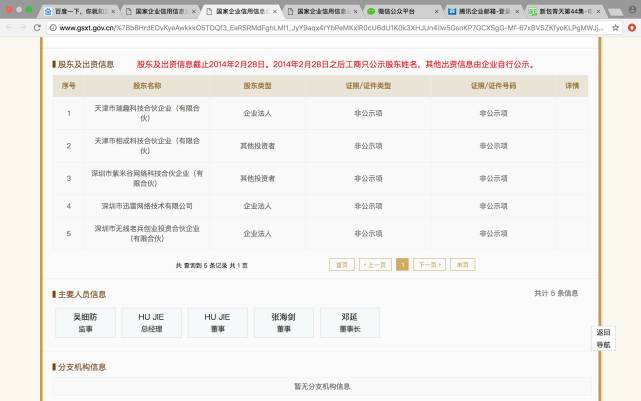Select shareholder 深圳市无线老兵创业投资合伙企业 in row 5
The image size is (641, 401).
pos(147,233)
